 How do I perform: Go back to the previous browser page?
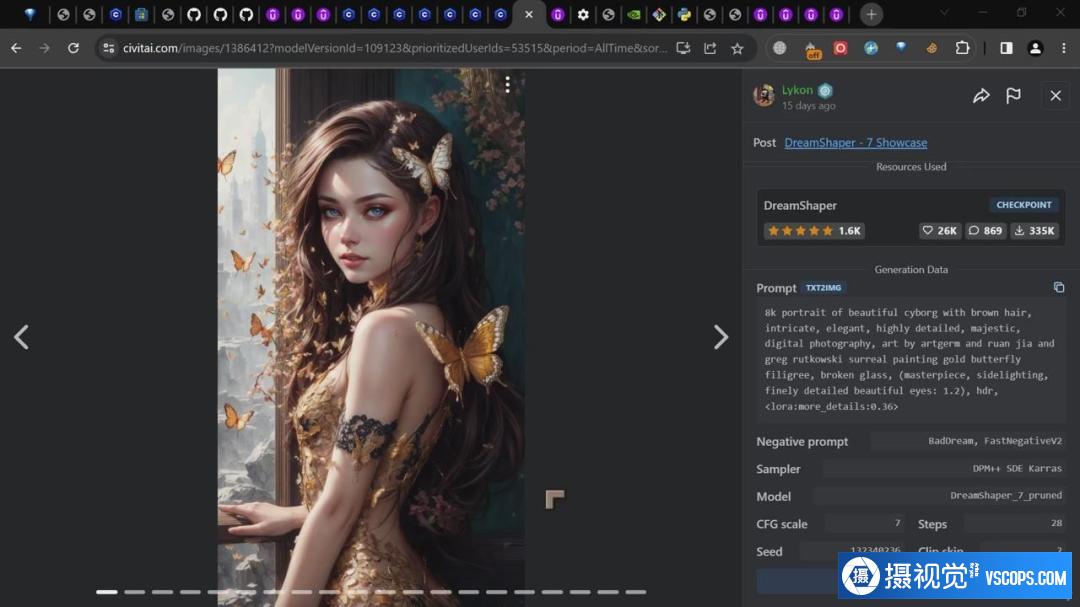pos(16,48)
